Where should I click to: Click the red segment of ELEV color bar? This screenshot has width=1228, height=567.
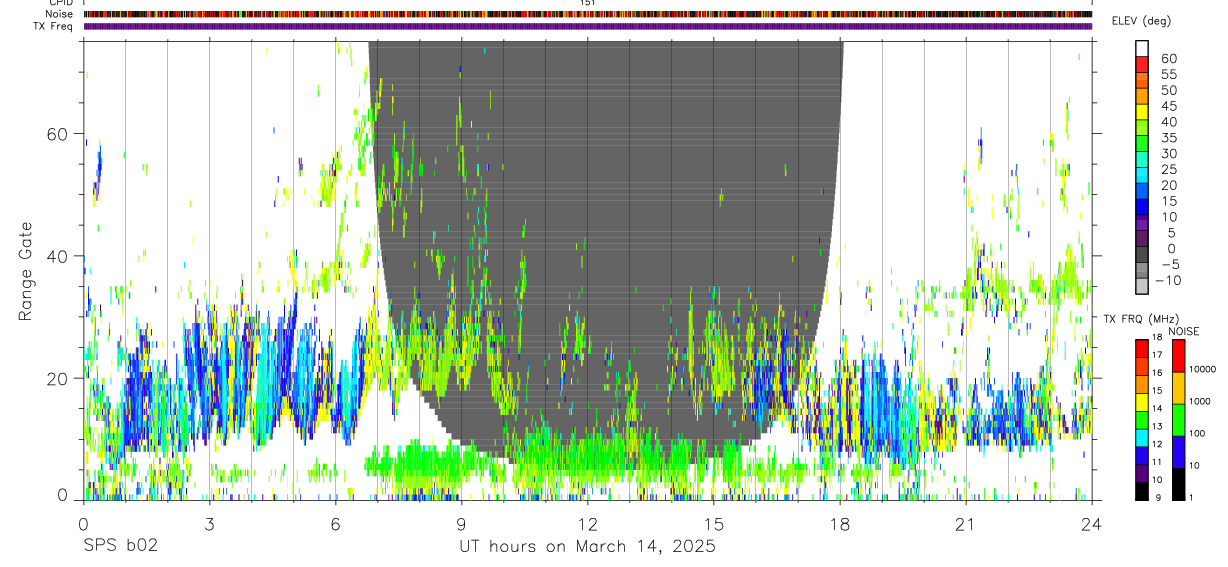point(1142,64)
